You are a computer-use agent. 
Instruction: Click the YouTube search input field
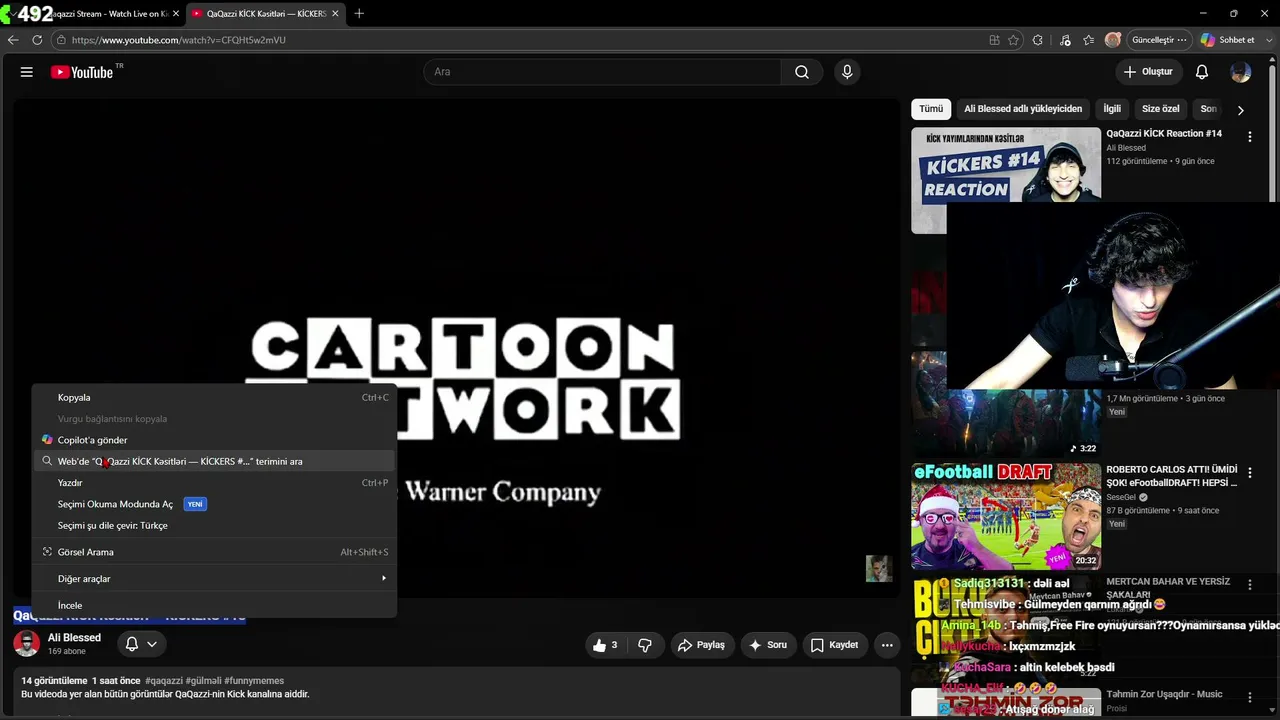pos(602,72)
